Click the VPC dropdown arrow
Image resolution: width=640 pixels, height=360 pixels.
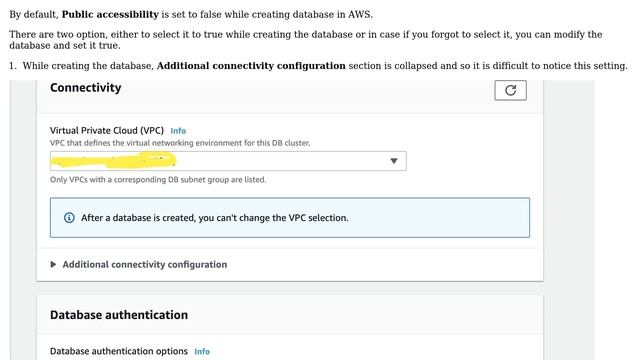[394, 161]
